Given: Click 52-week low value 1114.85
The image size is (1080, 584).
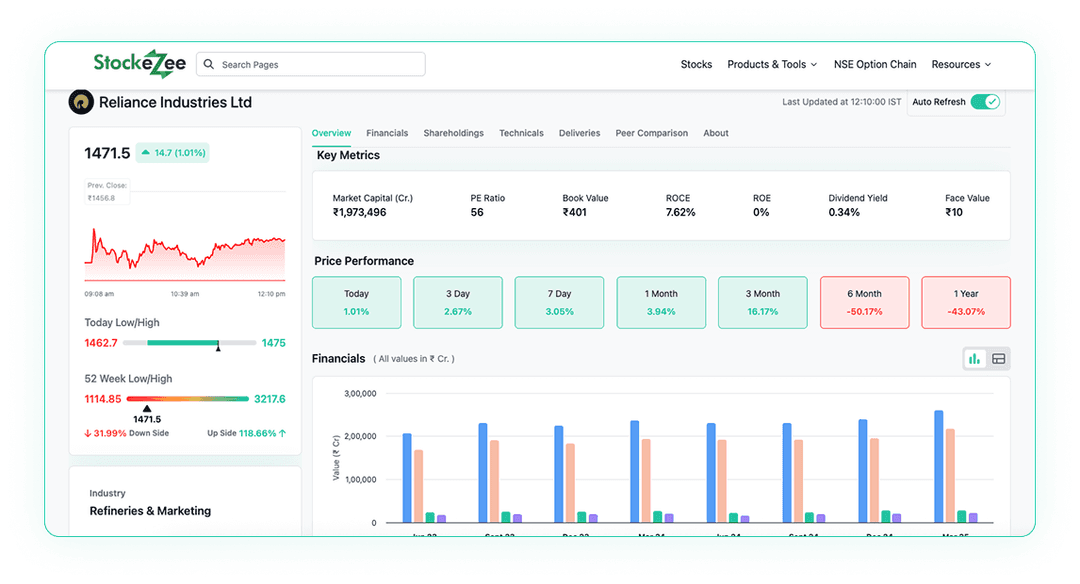Looking at the screenshot, I should pos(103,399).
